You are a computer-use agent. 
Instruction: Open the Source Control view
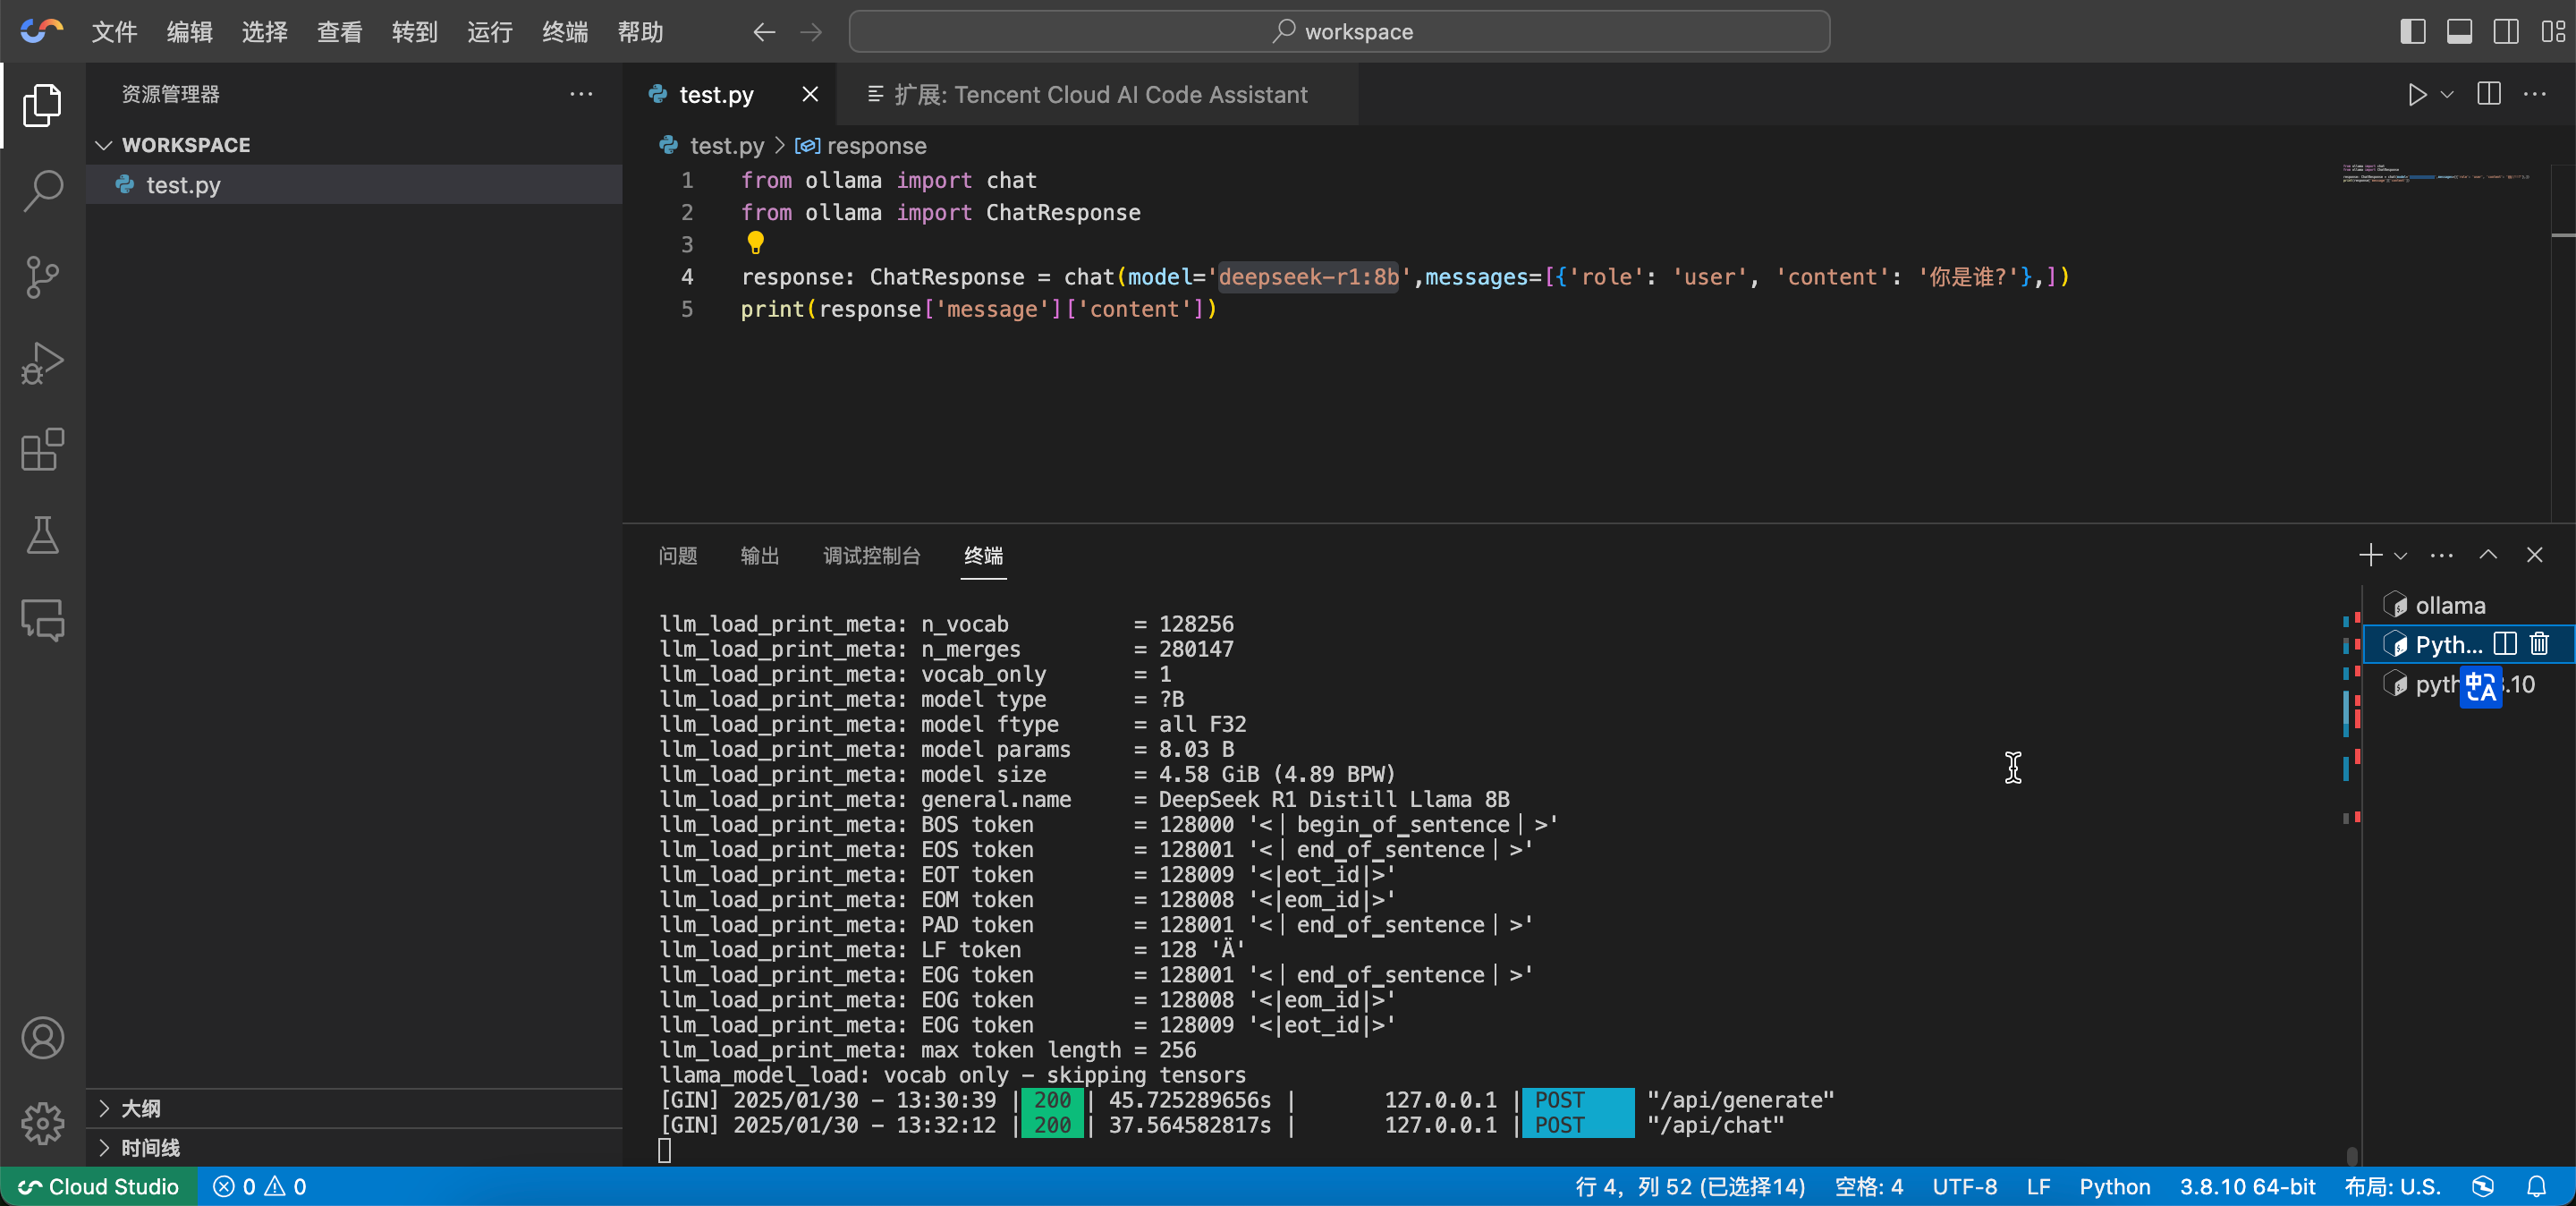coord(42,277)
